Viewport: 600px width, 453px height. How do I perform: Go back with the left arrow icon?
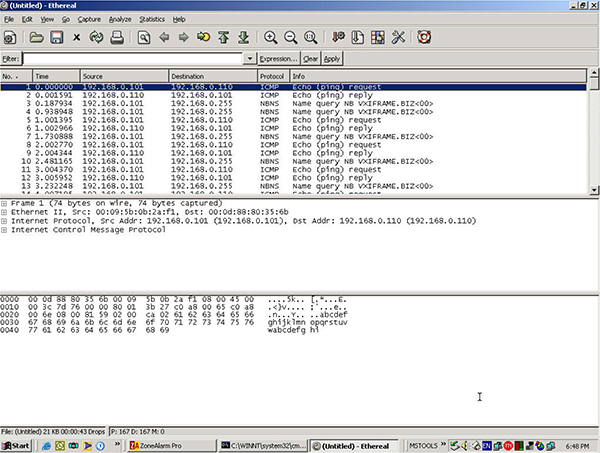164,37
